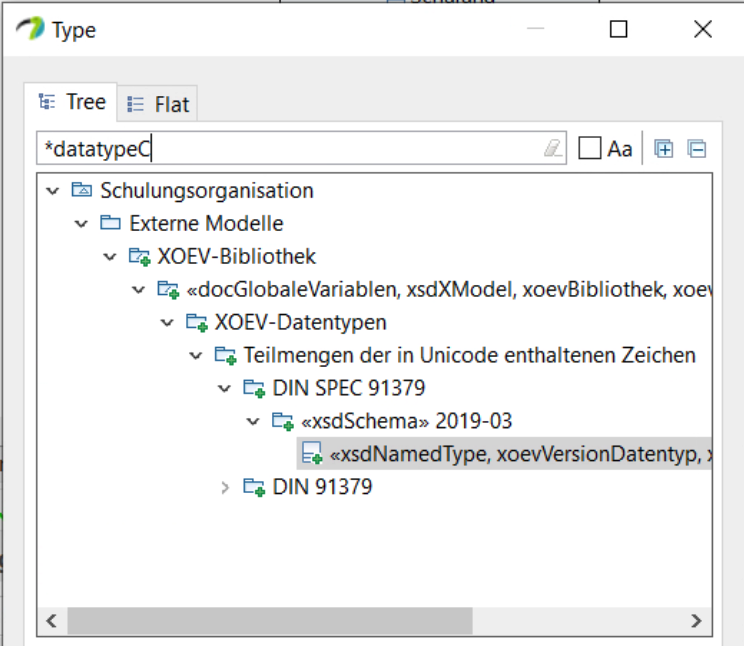Viewport: 744px width, 646px height.
Task: Expand all tree nodes with the plus icon
Action: (663, 149)
